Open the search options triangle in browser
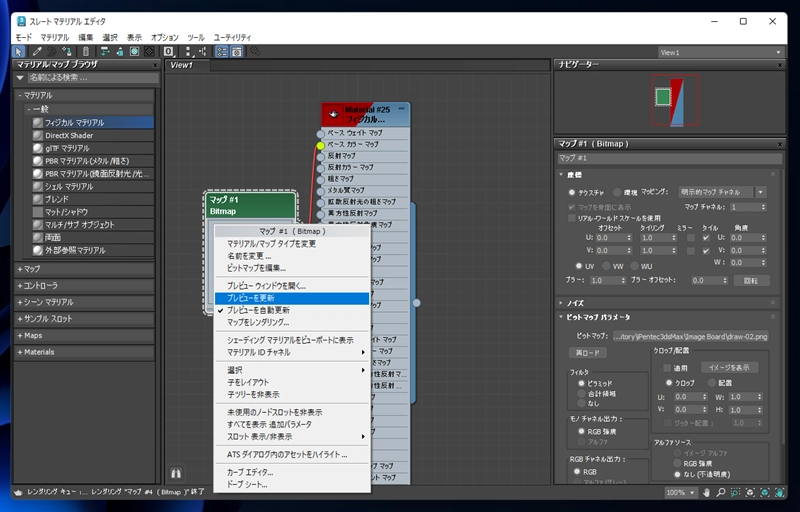Viewport: 800px width, 512px height. 20,78
